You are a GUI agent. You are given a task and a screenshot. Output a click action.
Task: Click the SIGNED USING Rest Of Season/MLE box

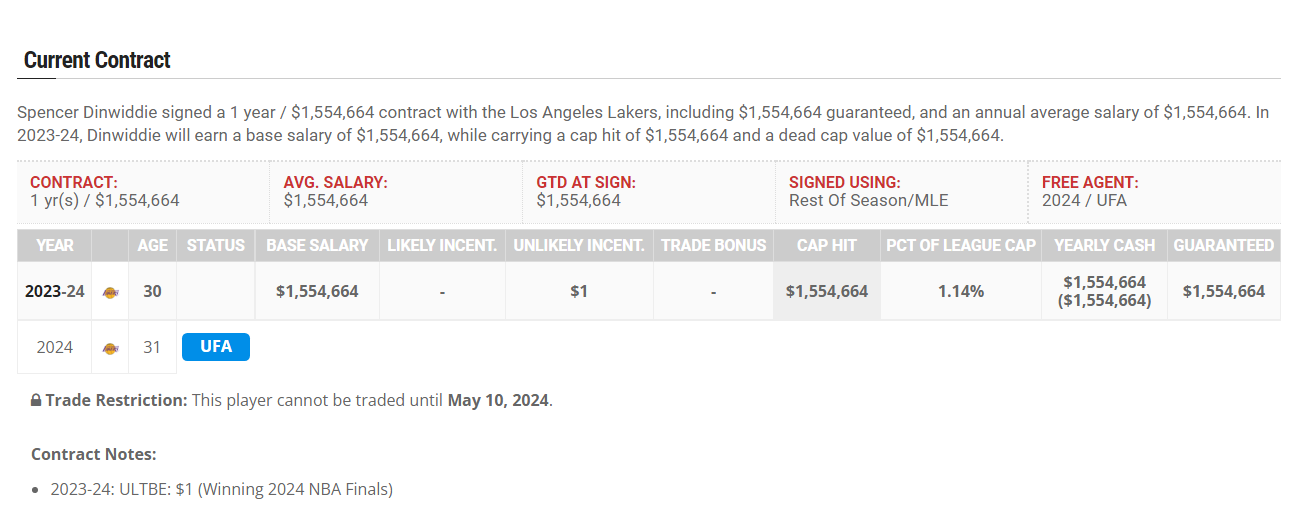(901, 192)
